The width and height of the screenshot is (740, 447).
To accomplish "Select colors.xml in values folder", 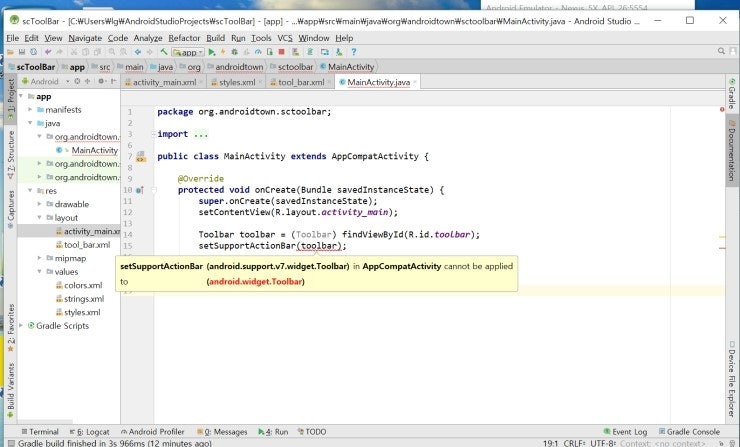I will click(83, 285).
